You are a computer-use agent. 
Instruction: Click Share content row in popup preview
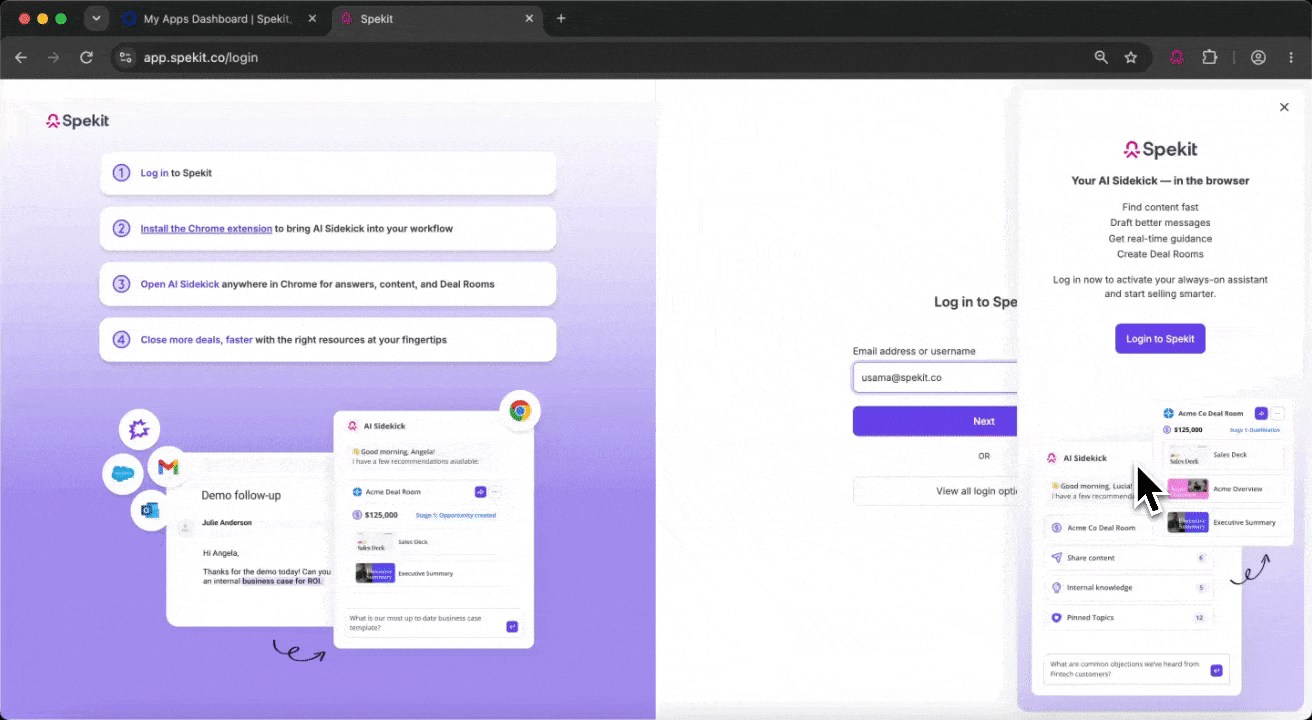(x=1128, y=558)
